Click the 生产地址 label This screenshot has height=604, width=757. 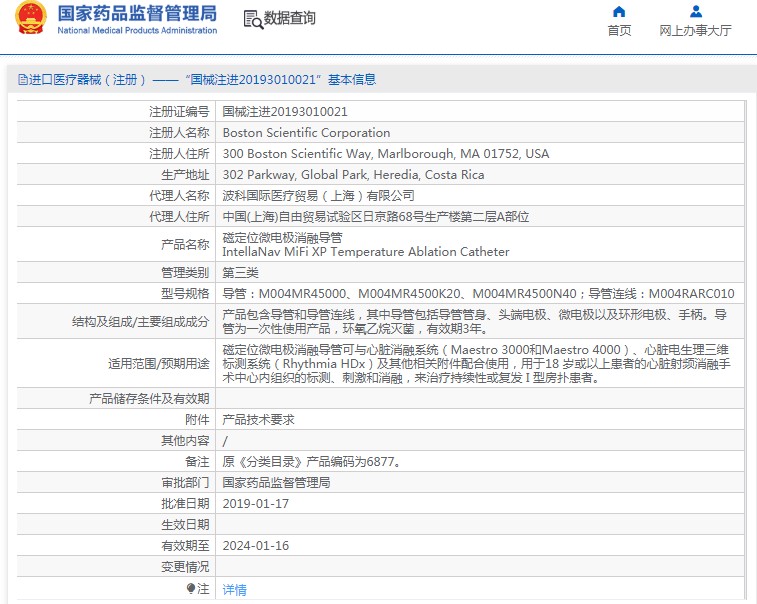(185, 175)
